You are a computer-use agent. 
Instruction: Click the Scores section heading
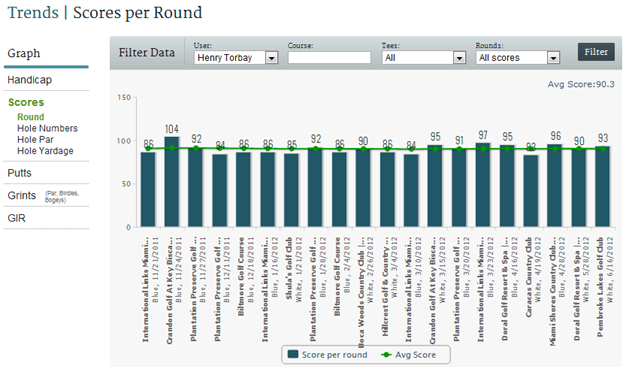pos(26,102)
